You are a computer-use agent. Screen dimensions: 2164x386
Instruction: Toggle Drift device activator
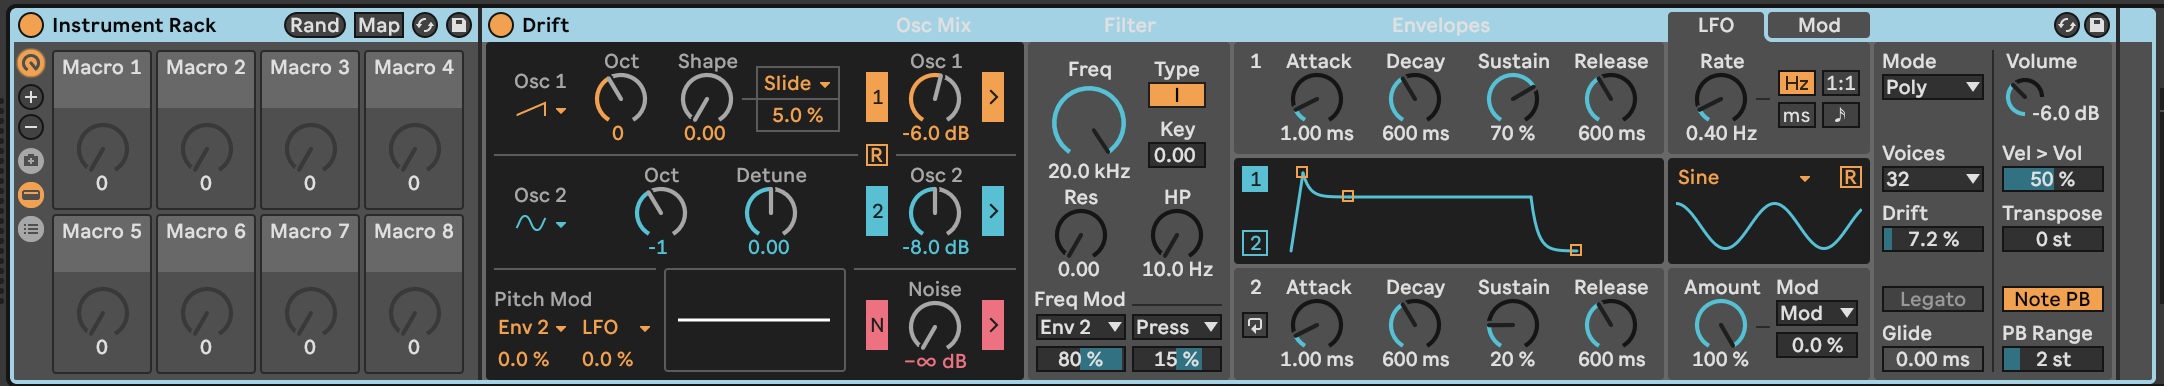click(501, 25)
